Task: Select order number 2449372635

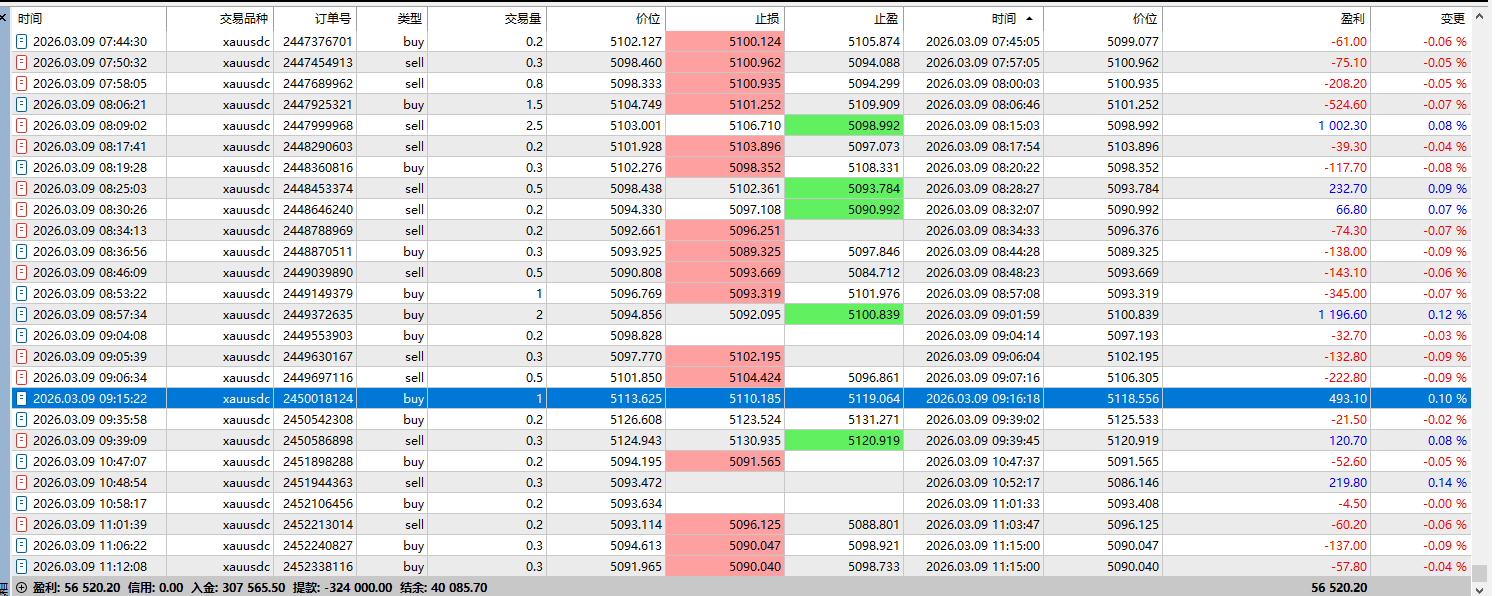Action: [x=318, y=314]
